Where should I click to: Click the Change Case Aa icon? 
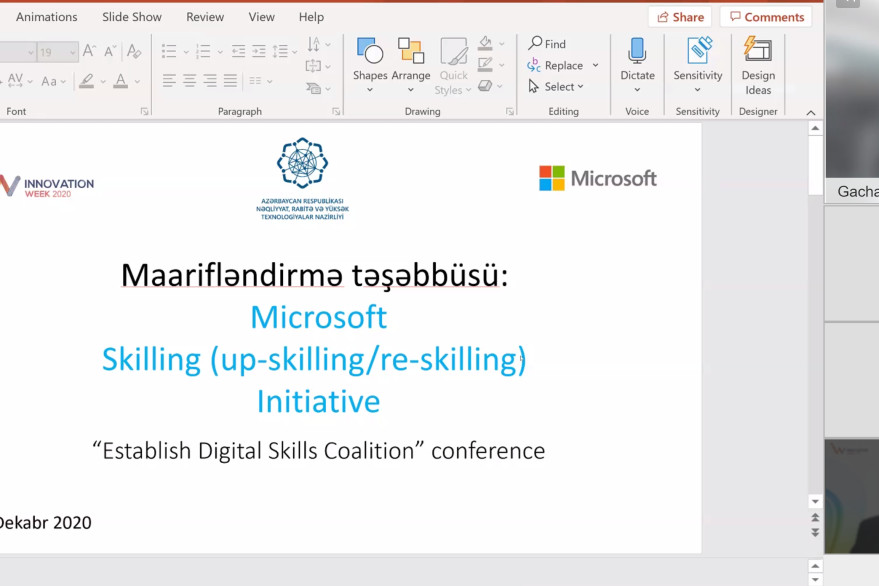(x=49, y=81)
